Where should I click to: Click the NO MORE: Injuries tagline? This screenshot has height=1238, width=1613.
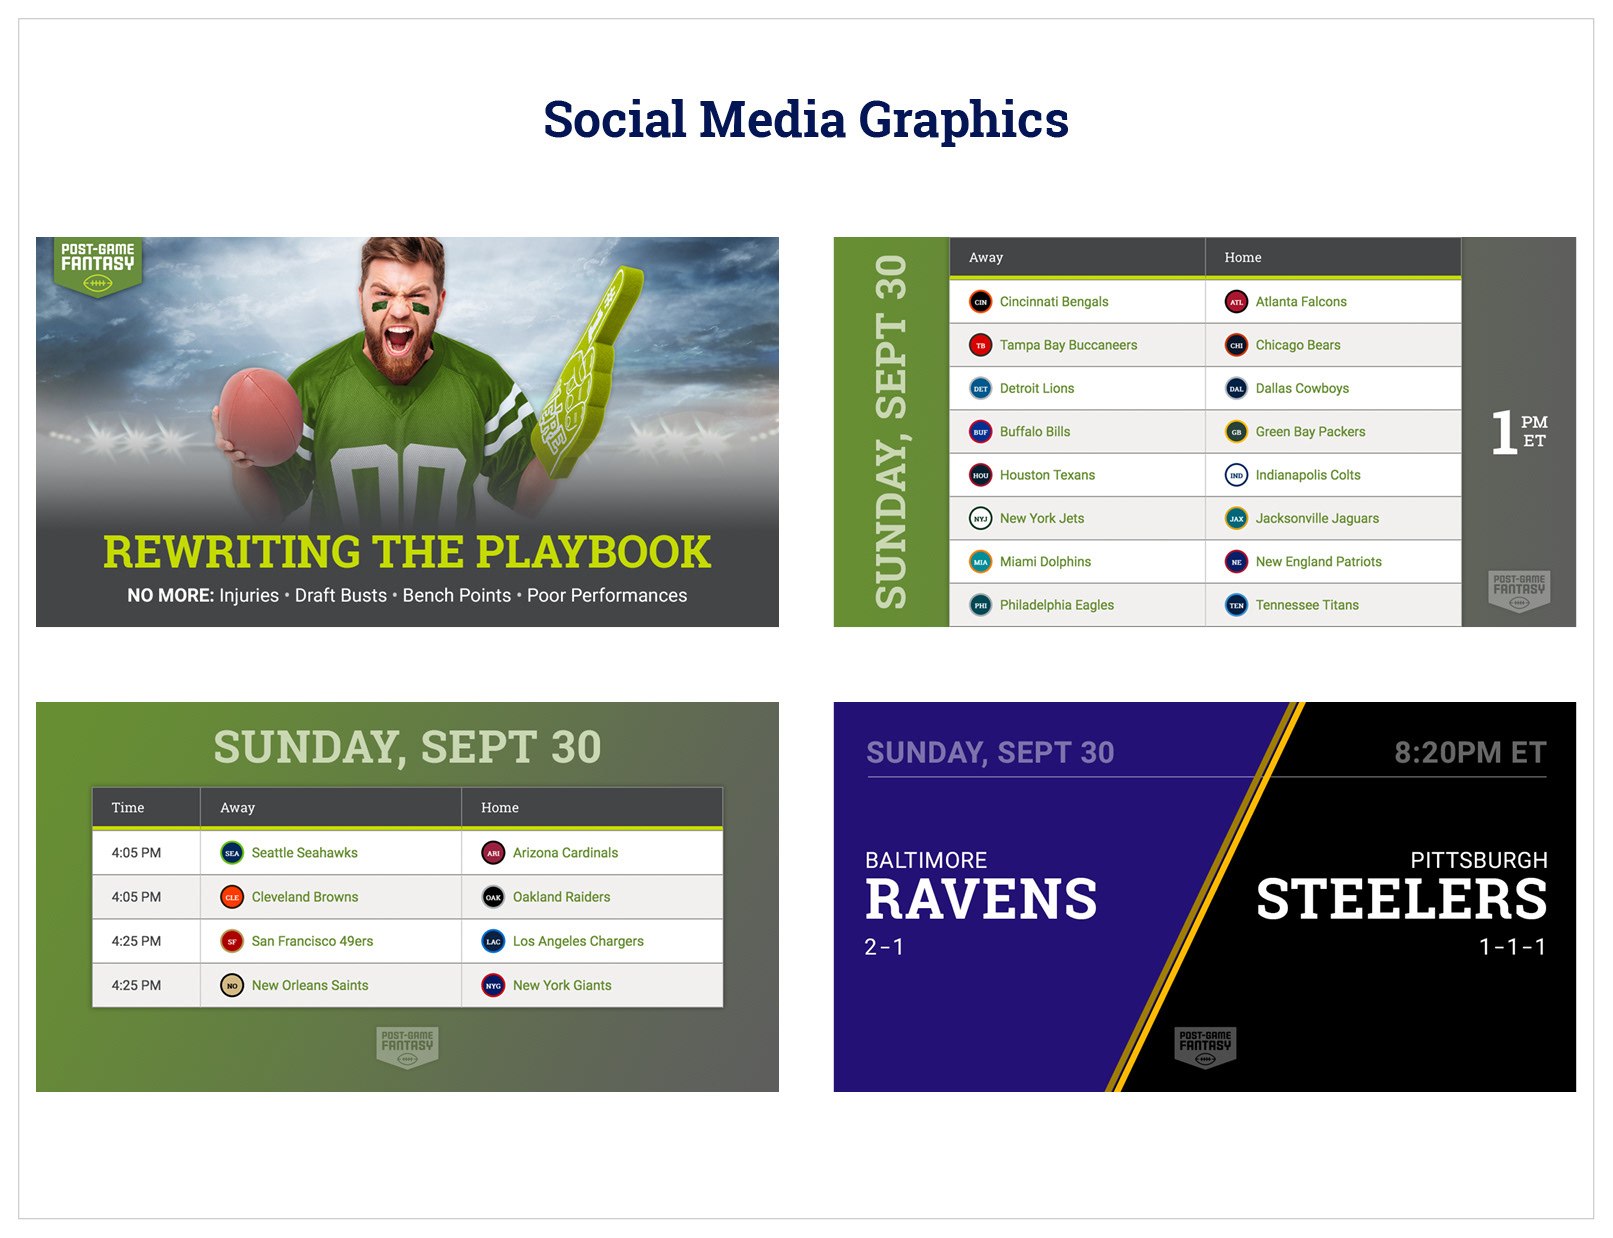coord(407,595)
